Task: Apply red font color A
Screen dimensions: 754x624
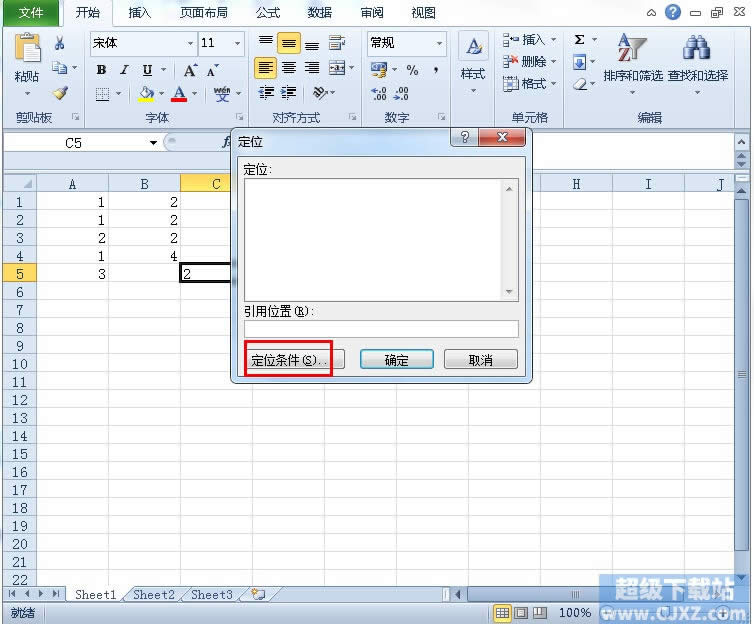Action: pyautogui.click(x=179, y=93)
